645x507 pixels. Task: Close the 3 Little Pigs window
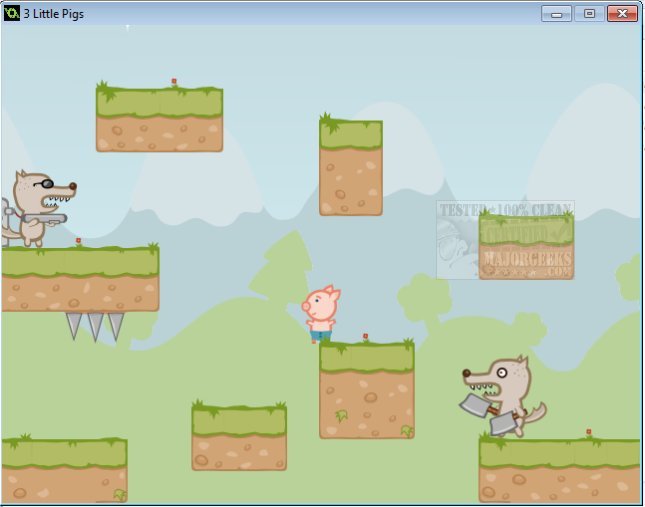[x=622, y=14]
